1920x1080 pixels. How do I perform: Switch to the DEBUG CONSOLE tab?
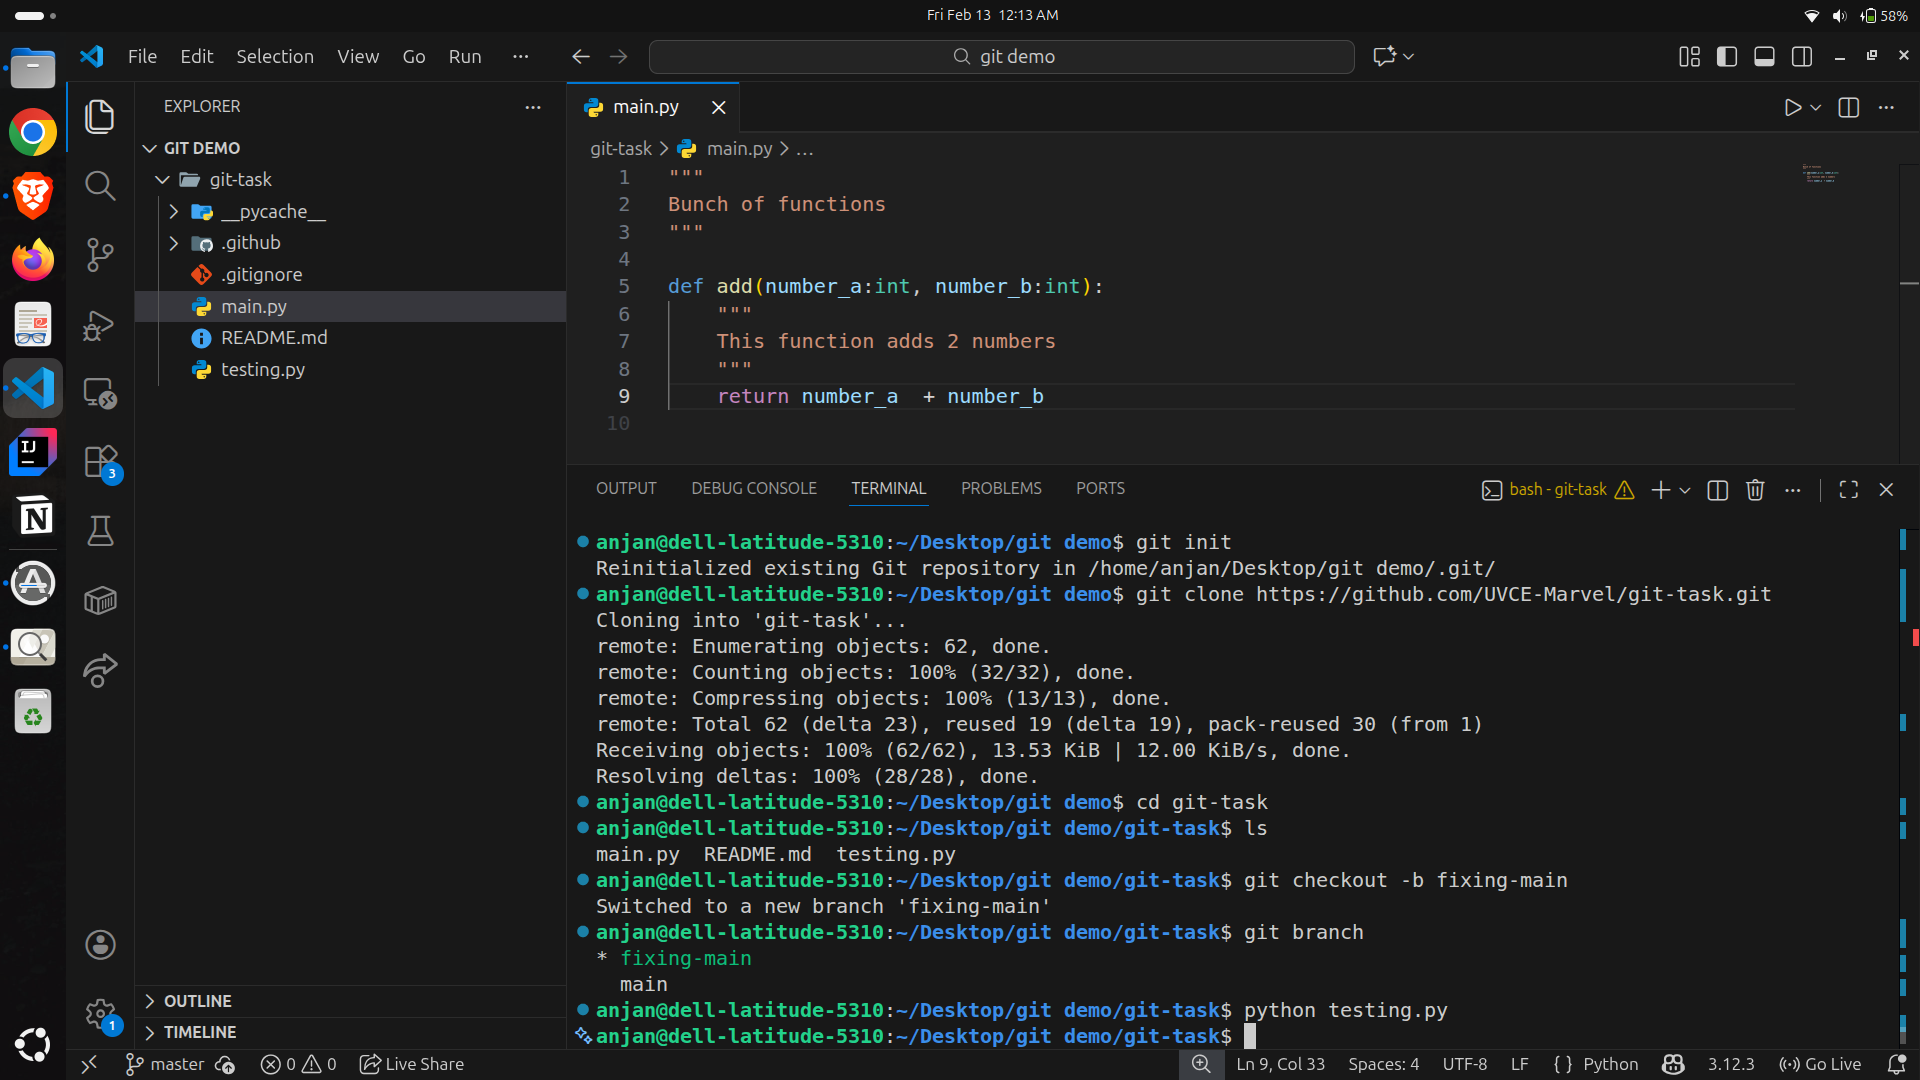pyautogui.click(x=753, y=488)
